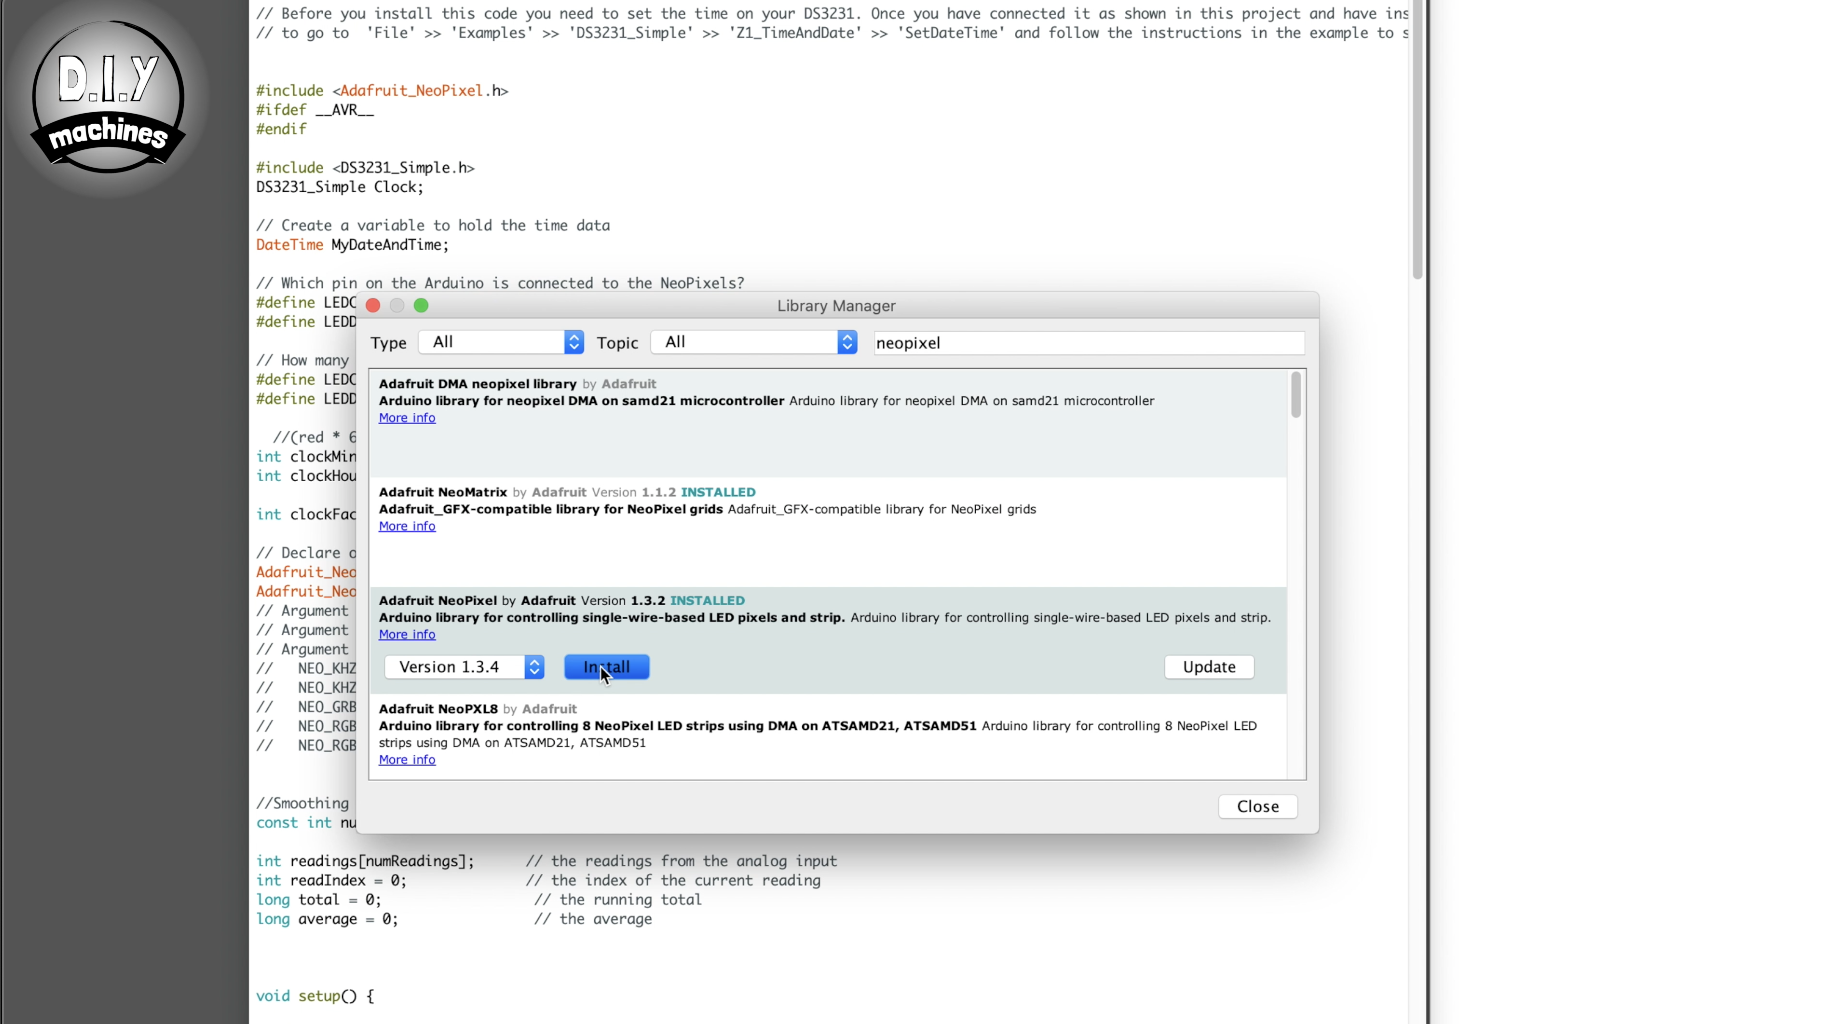The width and height of the screenshot is (1842, 1024).
Task: Click the 'int readIndex = 0;' code line
Action: [x=331, y=880]
